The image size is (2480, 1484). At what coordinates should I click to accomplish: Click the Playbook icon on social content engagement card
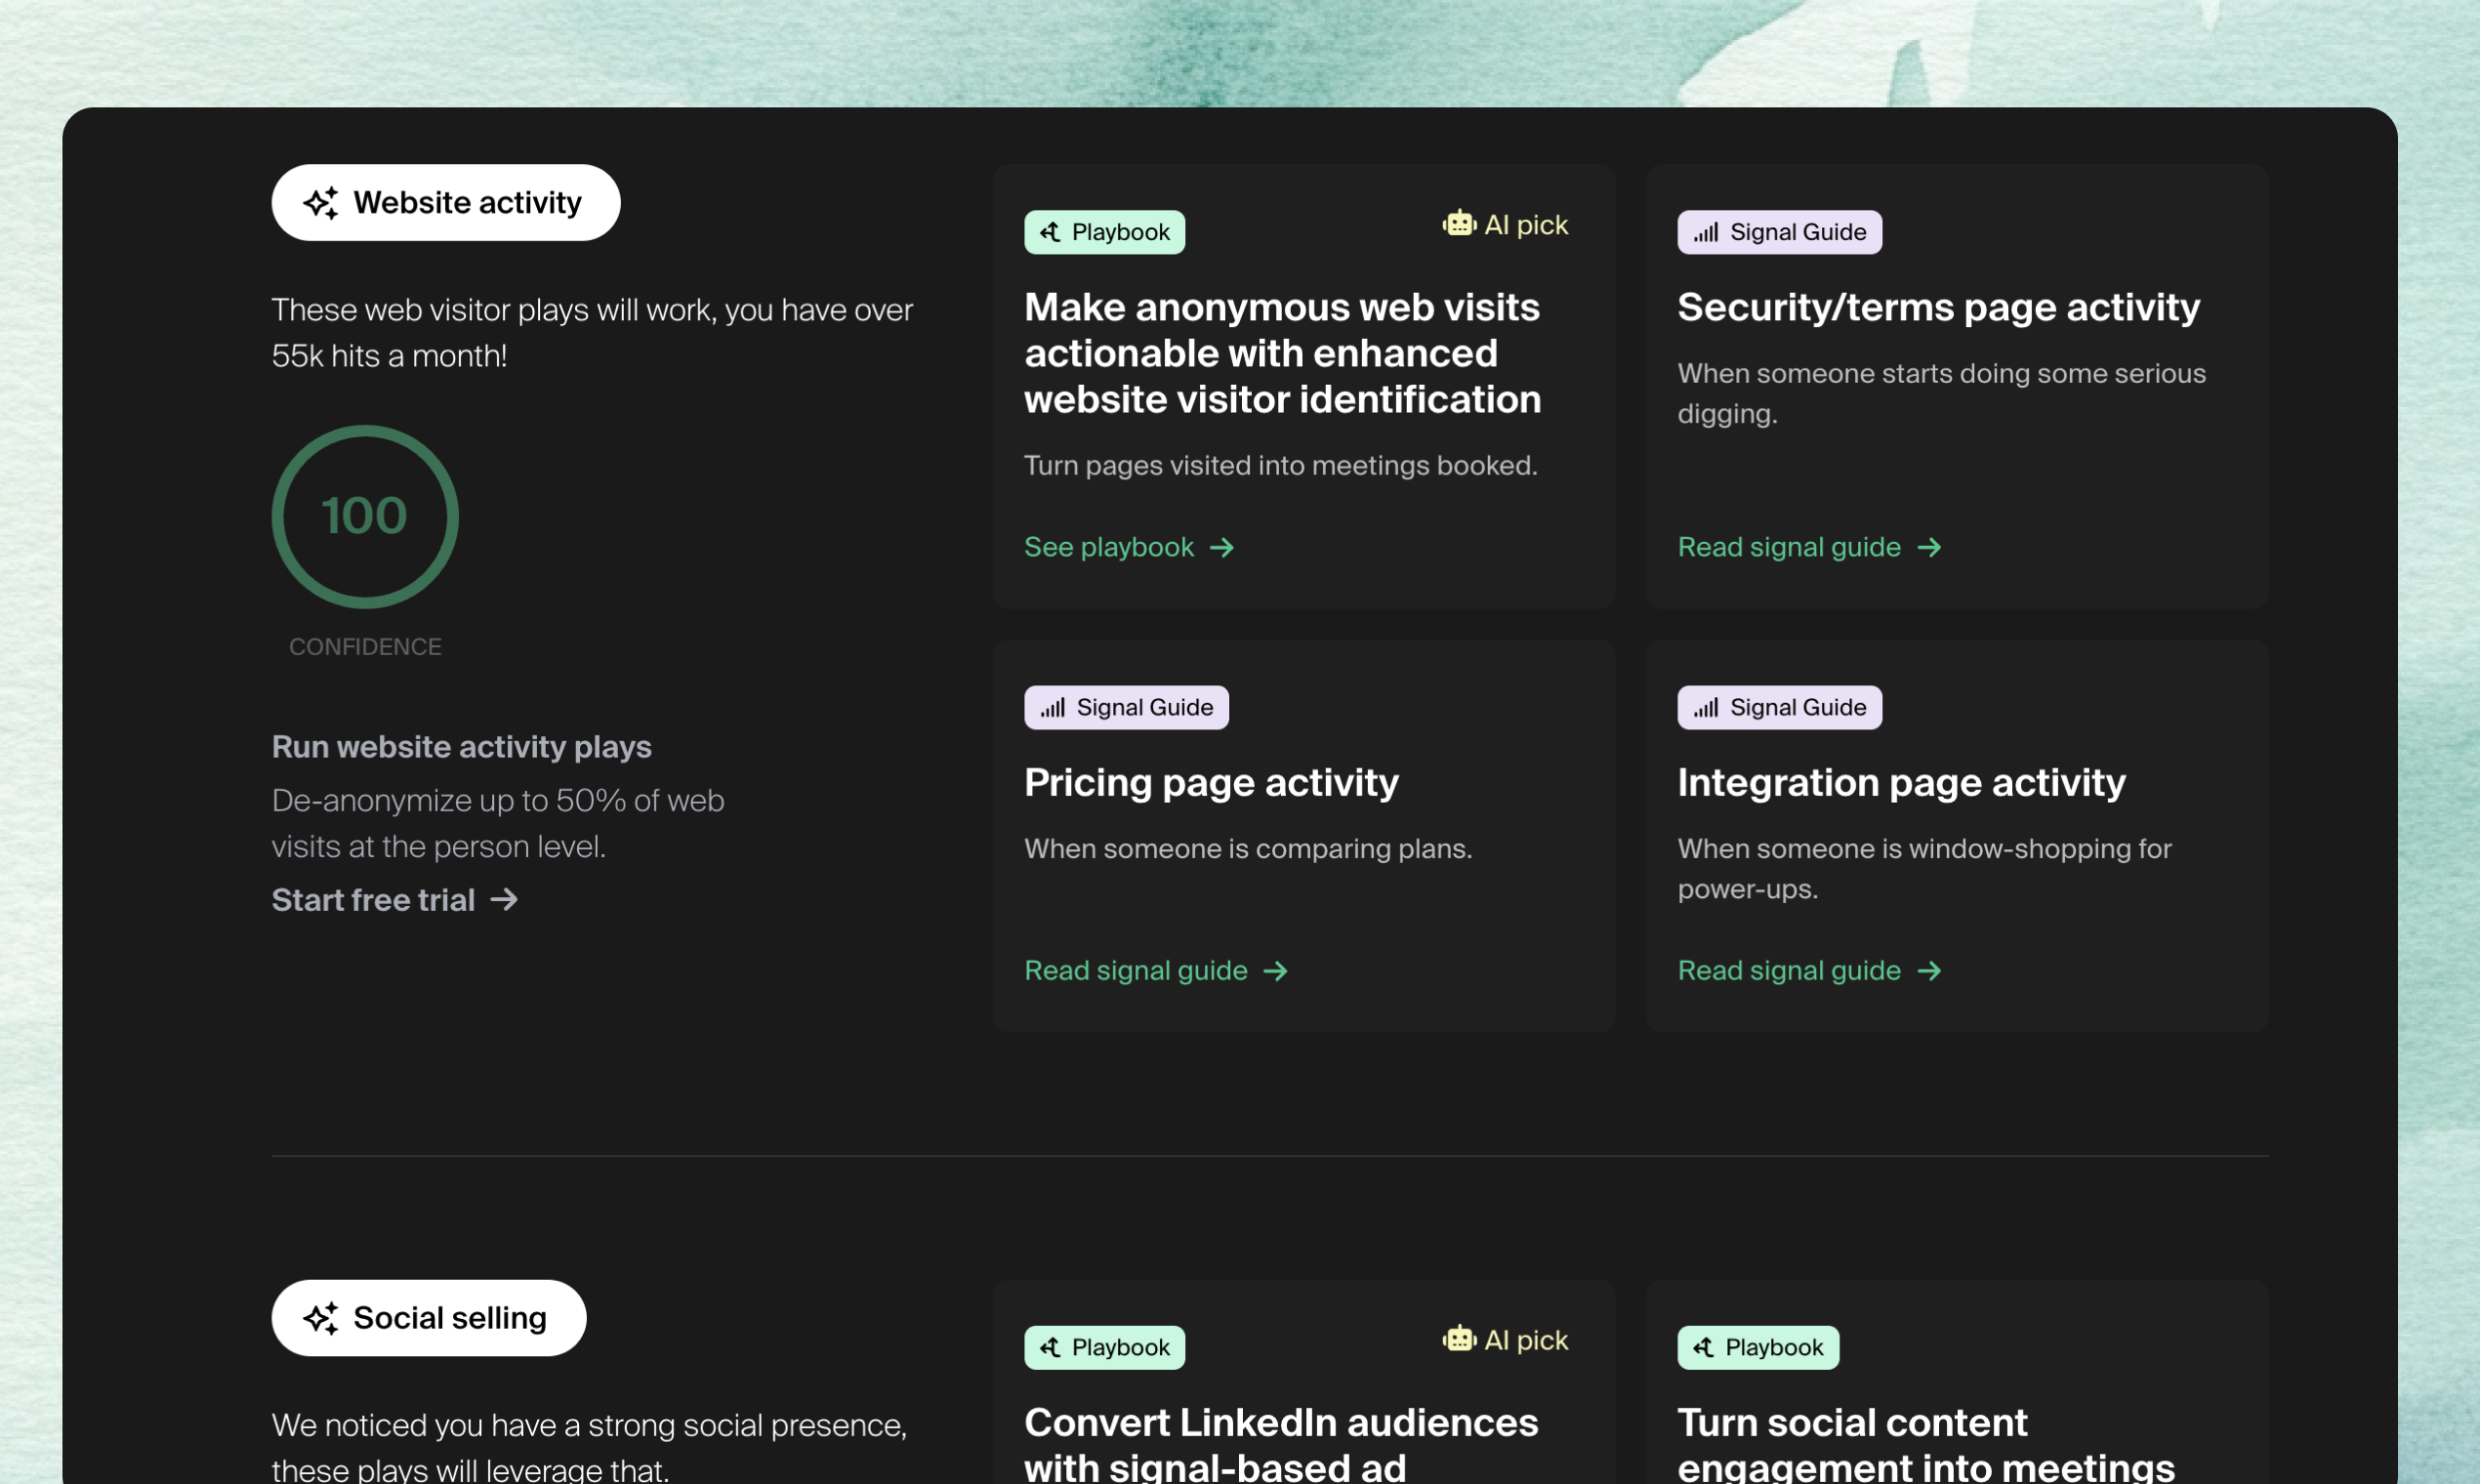[1703, 1348]
